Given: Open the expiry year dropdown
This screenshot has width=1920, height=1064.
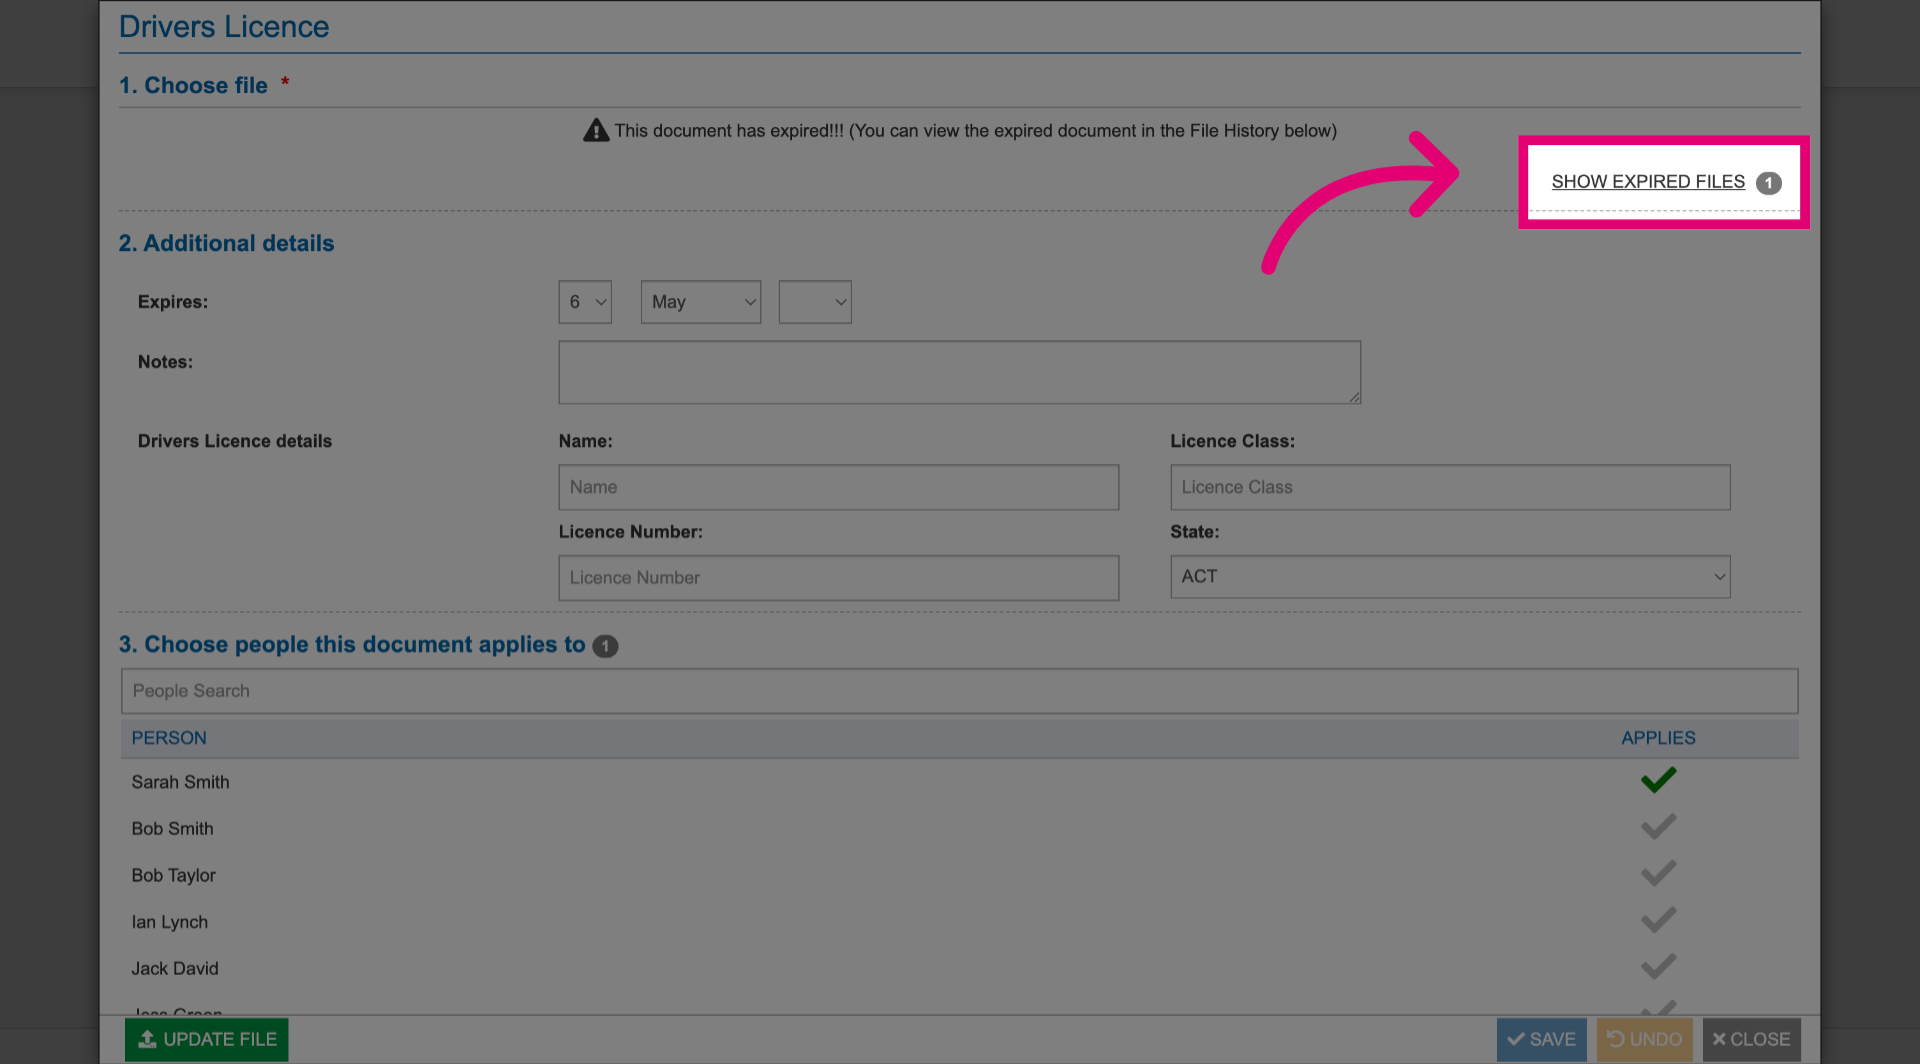Looking at the screenshot, I should coord(815,302).
